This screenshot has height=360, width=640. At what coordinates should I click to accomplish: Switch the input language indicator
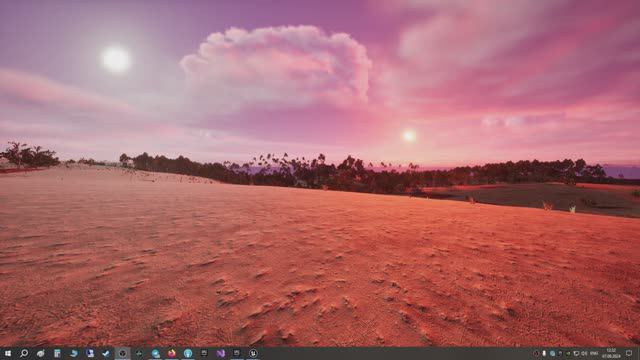[x=594, y=353]
